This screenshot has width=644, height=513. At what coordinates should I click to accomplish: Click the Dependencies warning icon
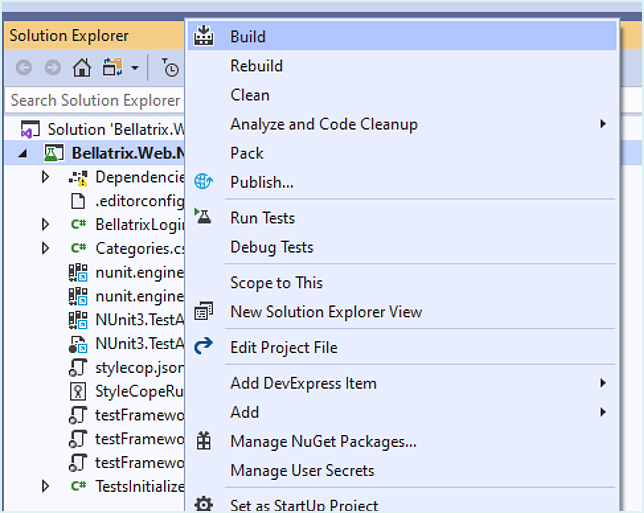pyautogui.click(x=78, y=178)
